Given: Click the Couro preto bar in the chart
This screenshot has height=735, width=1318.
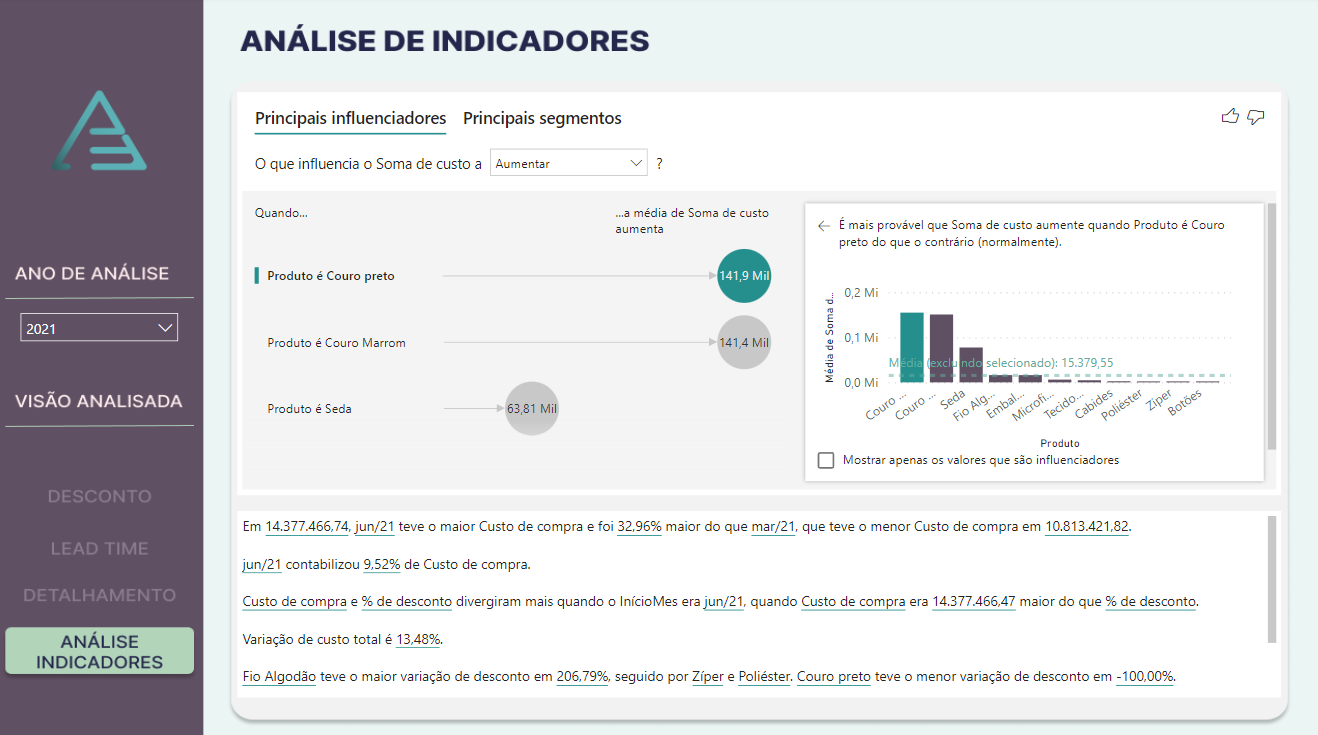Looking at the screenshot, I should (x=912, y=350).
